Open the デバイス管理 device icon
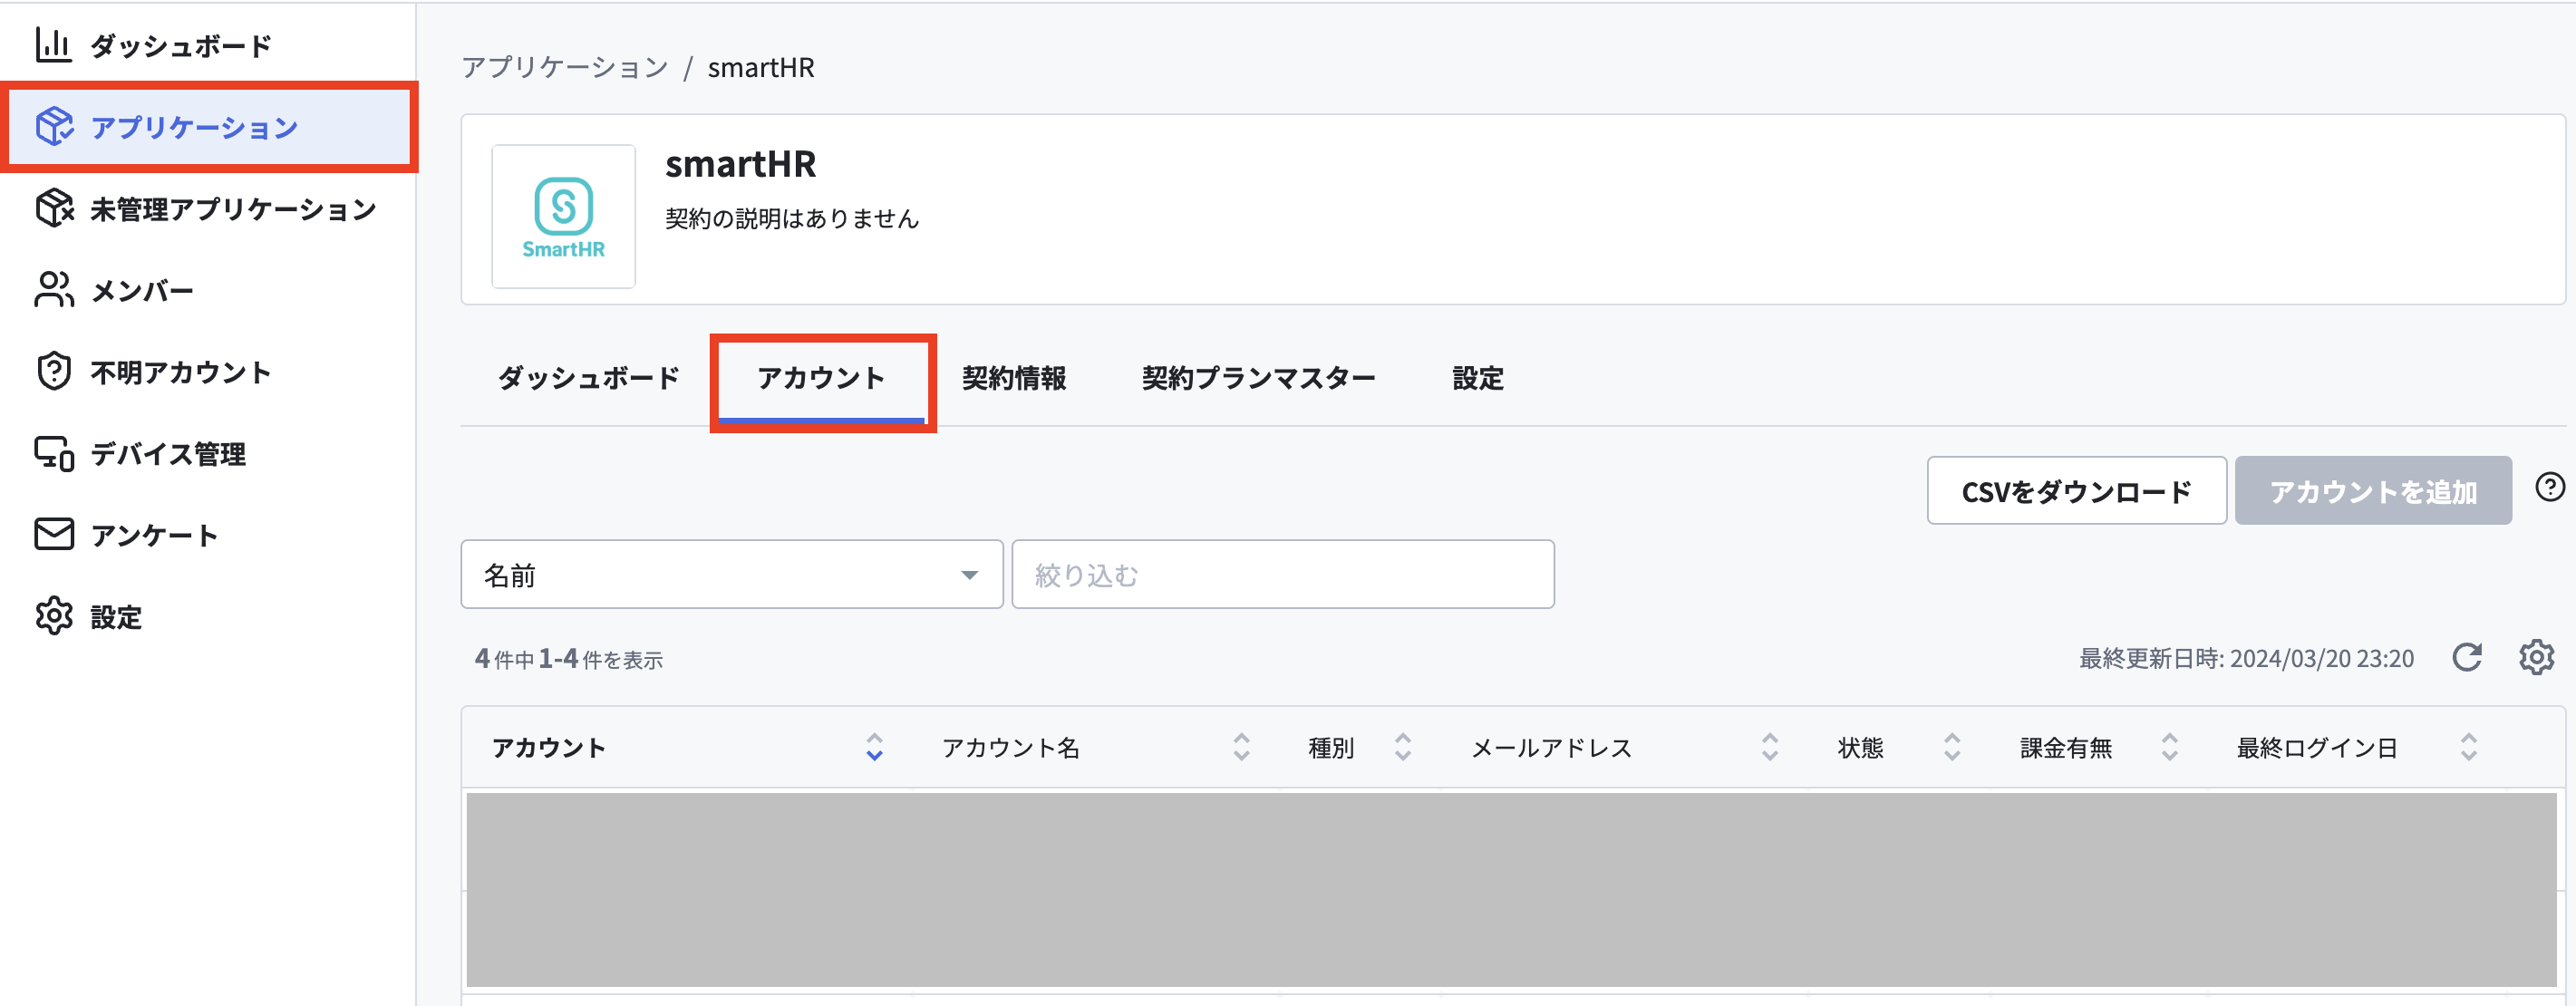 tap(54, 453)
